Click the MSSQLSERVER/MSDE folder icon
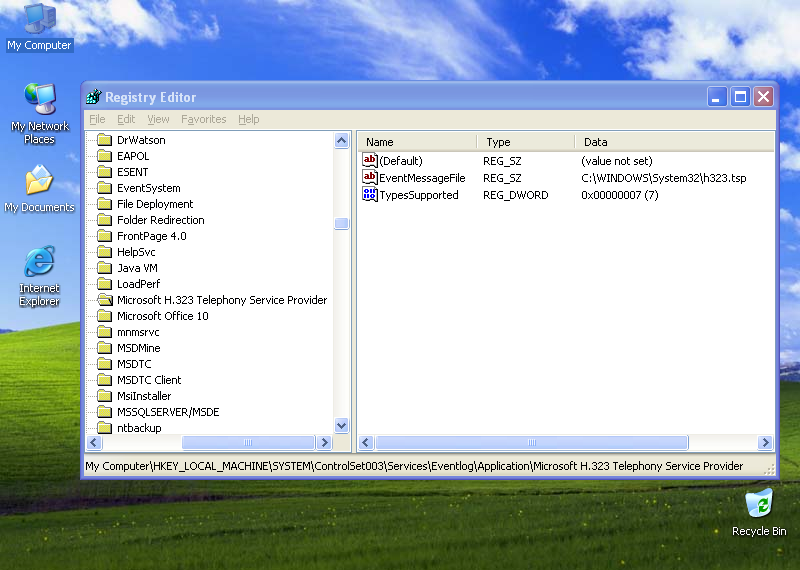Screen dimensions: 800x570 coord(105,412)
